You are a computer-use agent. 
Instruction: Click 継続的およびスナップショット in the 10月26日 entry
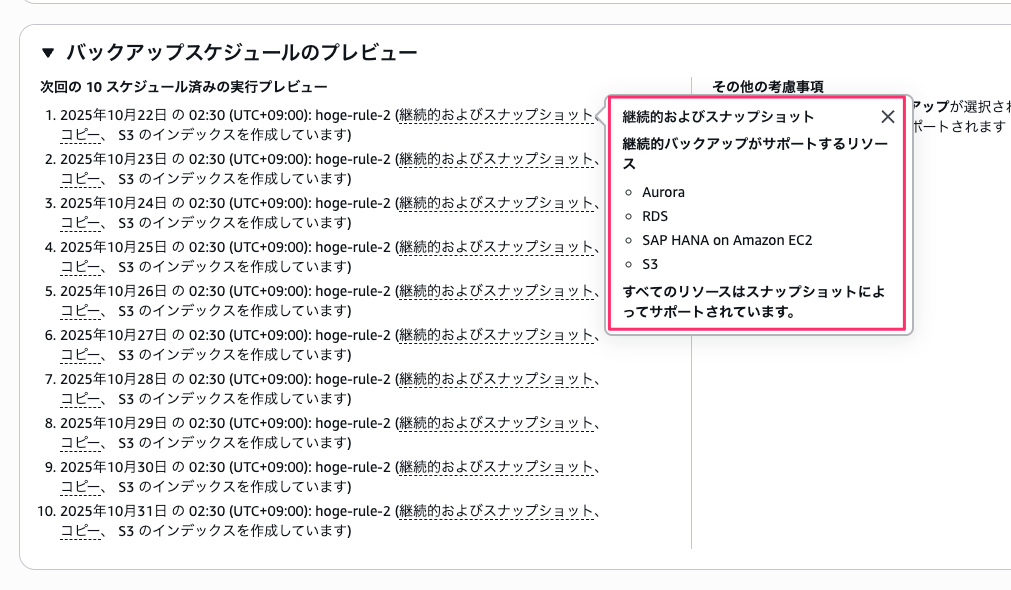click(495, 291)
